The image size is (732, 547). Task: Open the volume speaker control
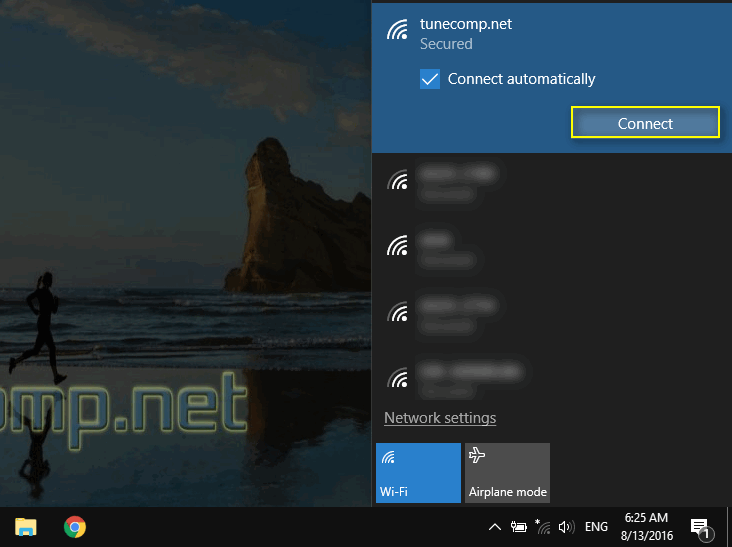pos(567,527)
